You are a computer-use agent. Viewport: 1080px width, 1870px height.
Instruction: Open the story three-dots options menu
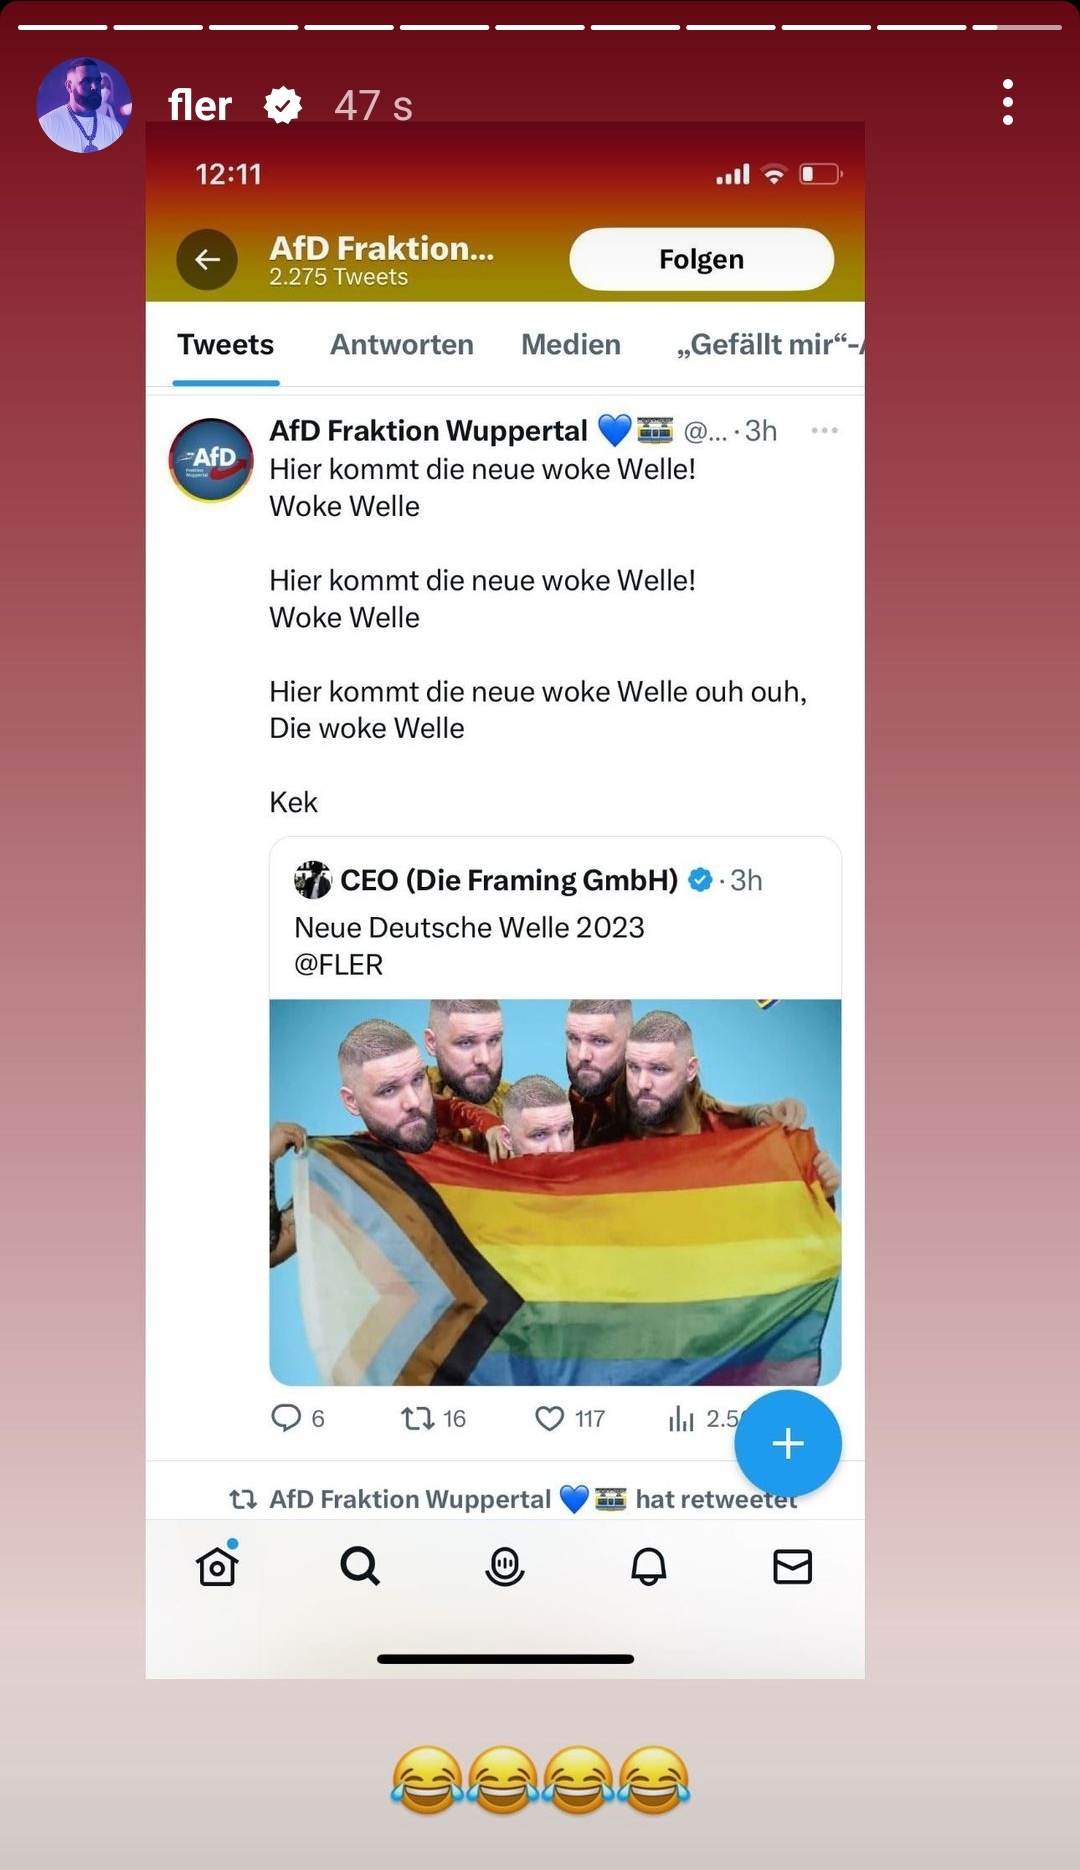pyautogui.click(x=1007, y=102)
